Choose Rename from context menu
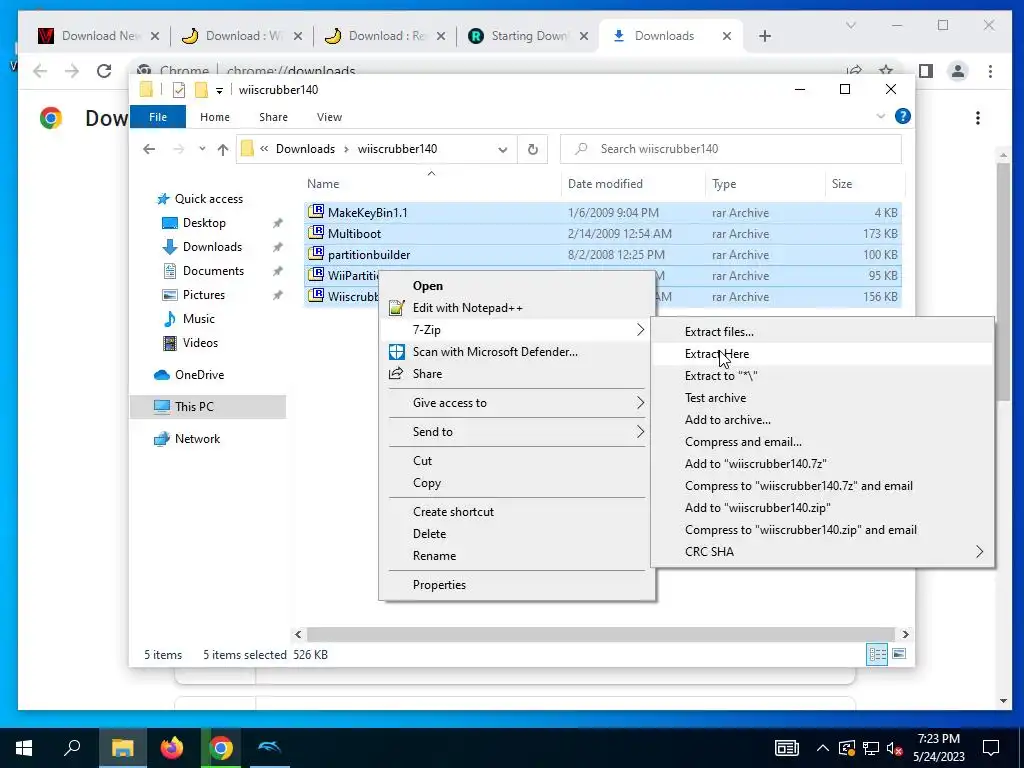 (517, 556)
